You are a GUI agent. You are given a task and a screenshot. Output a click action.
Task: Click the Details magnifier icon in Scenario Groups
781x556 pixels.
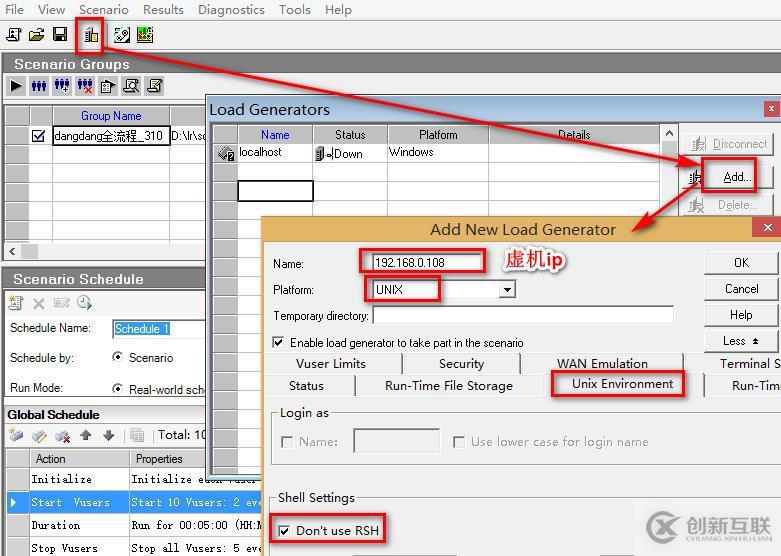click(131, 86)
